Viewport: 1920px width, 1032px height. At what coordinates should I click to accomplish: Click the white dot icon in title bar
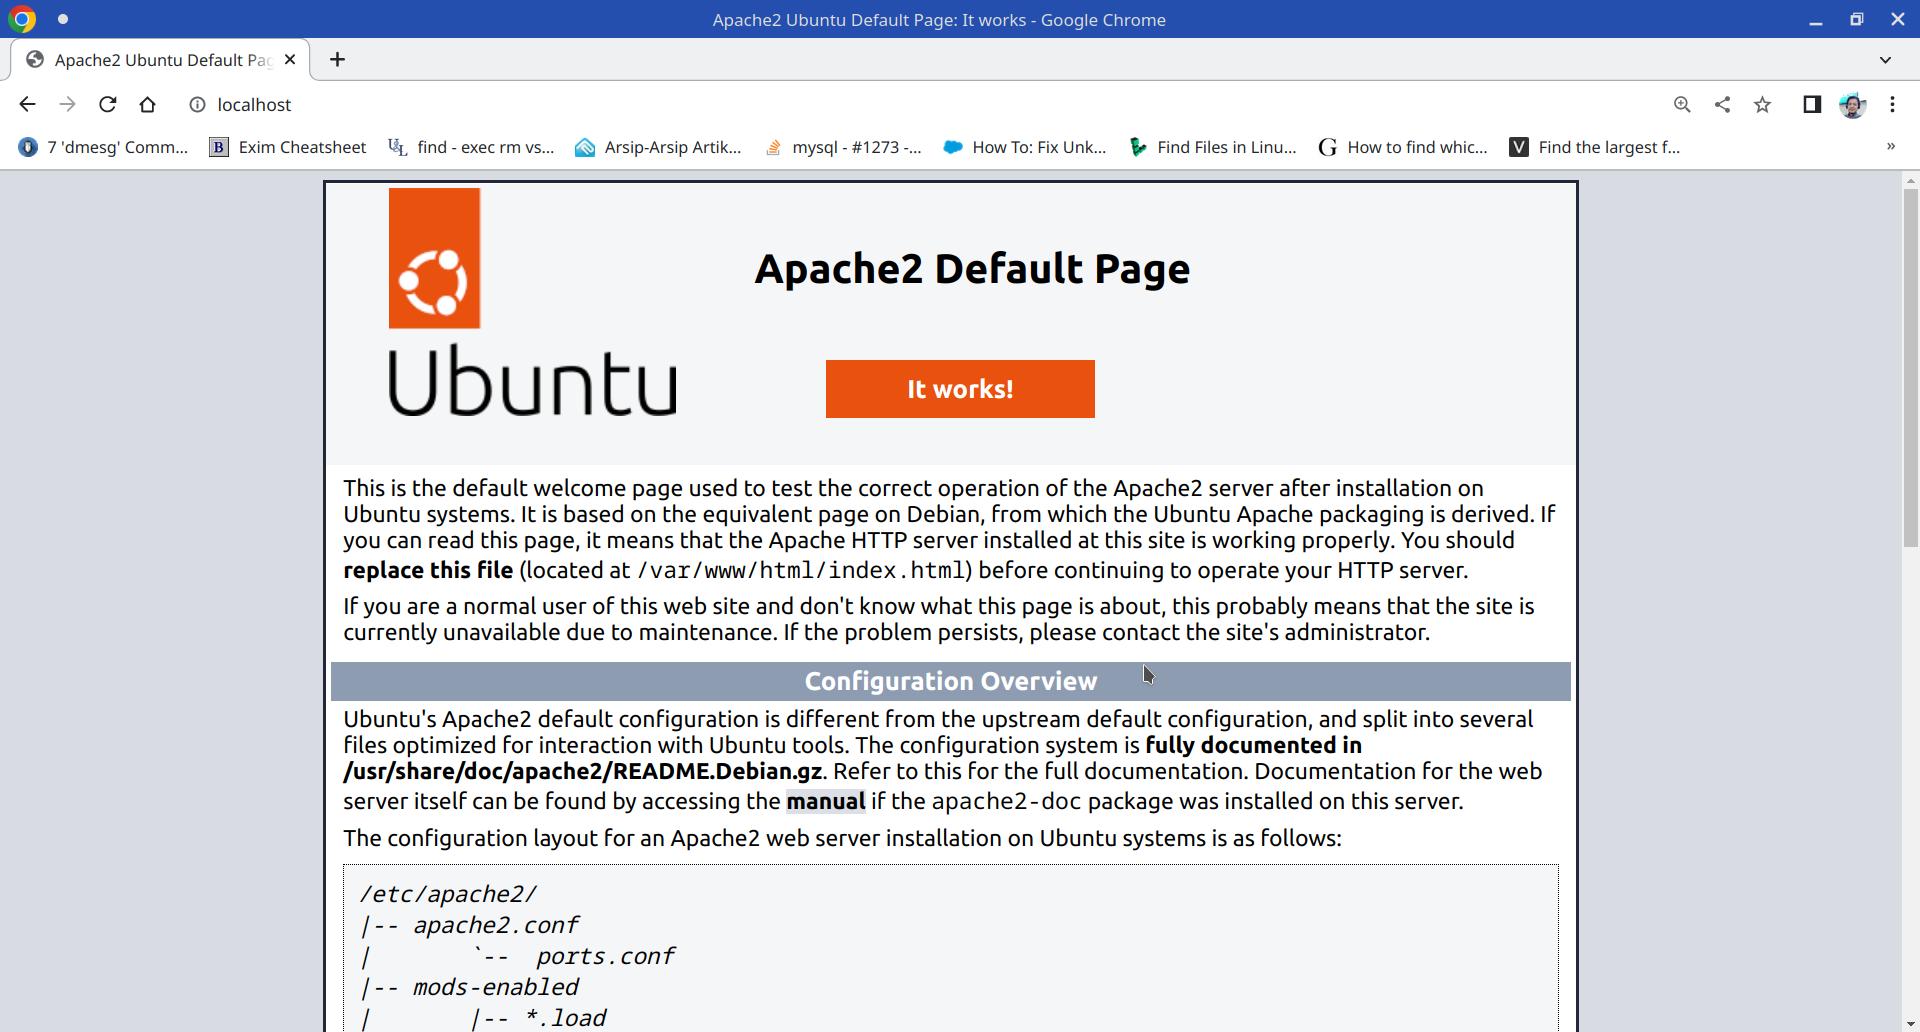click(63, 19)
